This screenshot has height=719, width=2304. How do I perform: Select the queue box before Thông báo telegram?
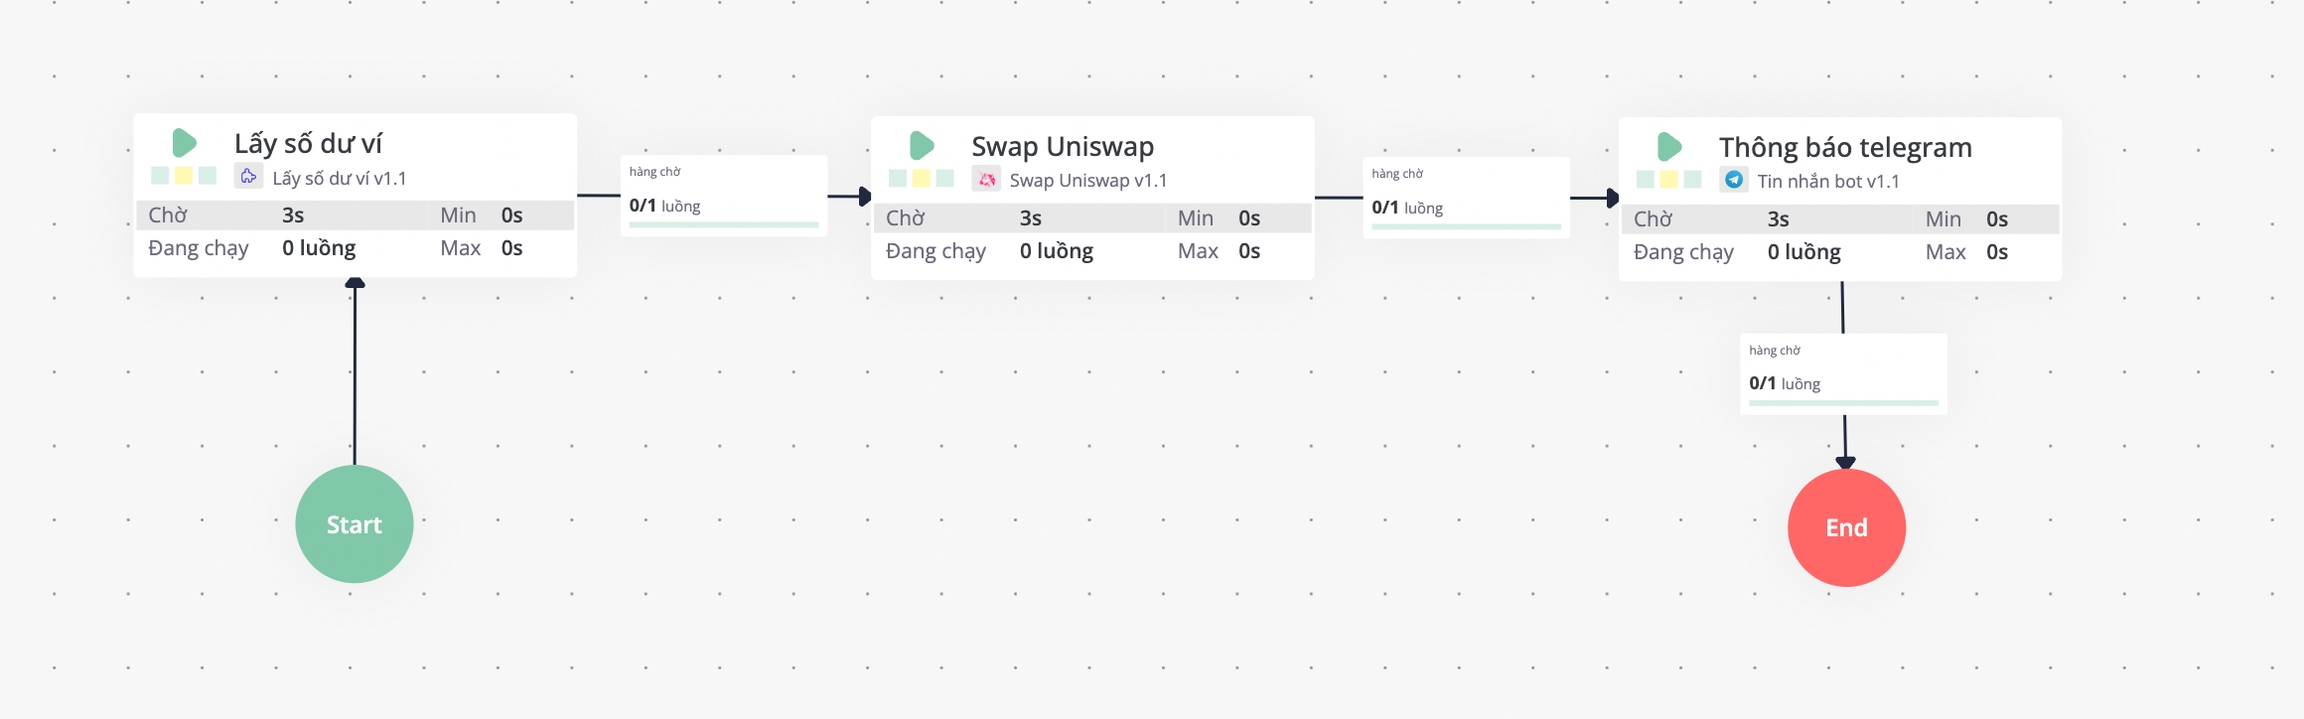pyautogui.click(x=1466, y=197)
